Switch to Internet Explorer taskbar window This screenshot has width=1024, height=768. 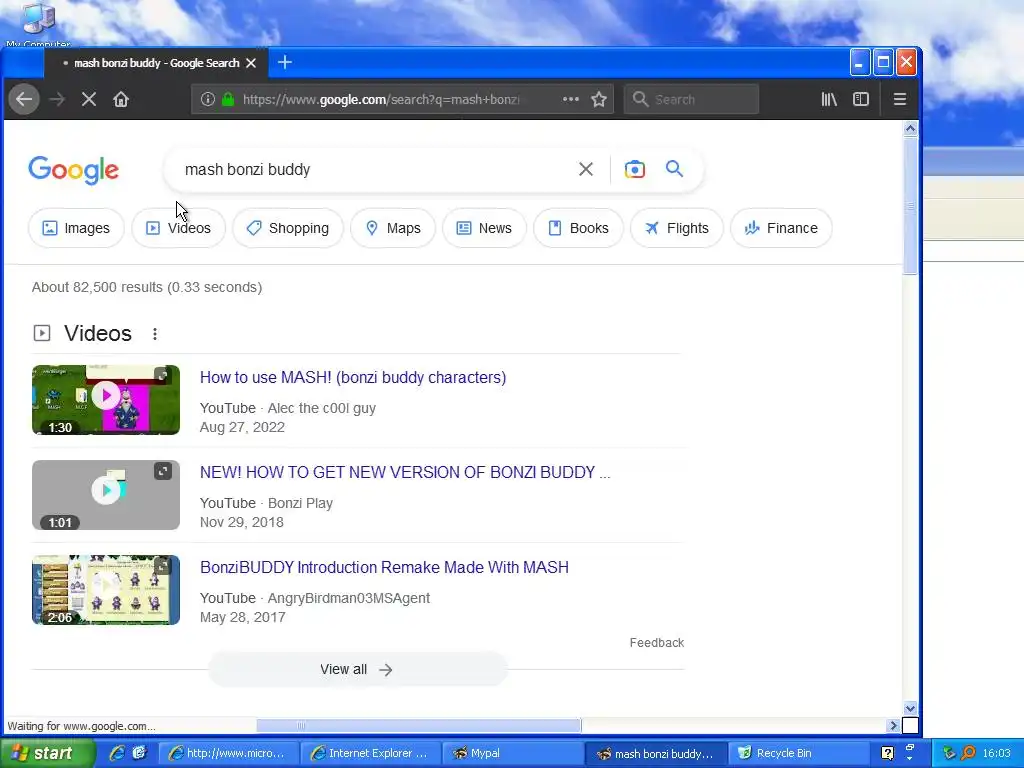(370, 753)
